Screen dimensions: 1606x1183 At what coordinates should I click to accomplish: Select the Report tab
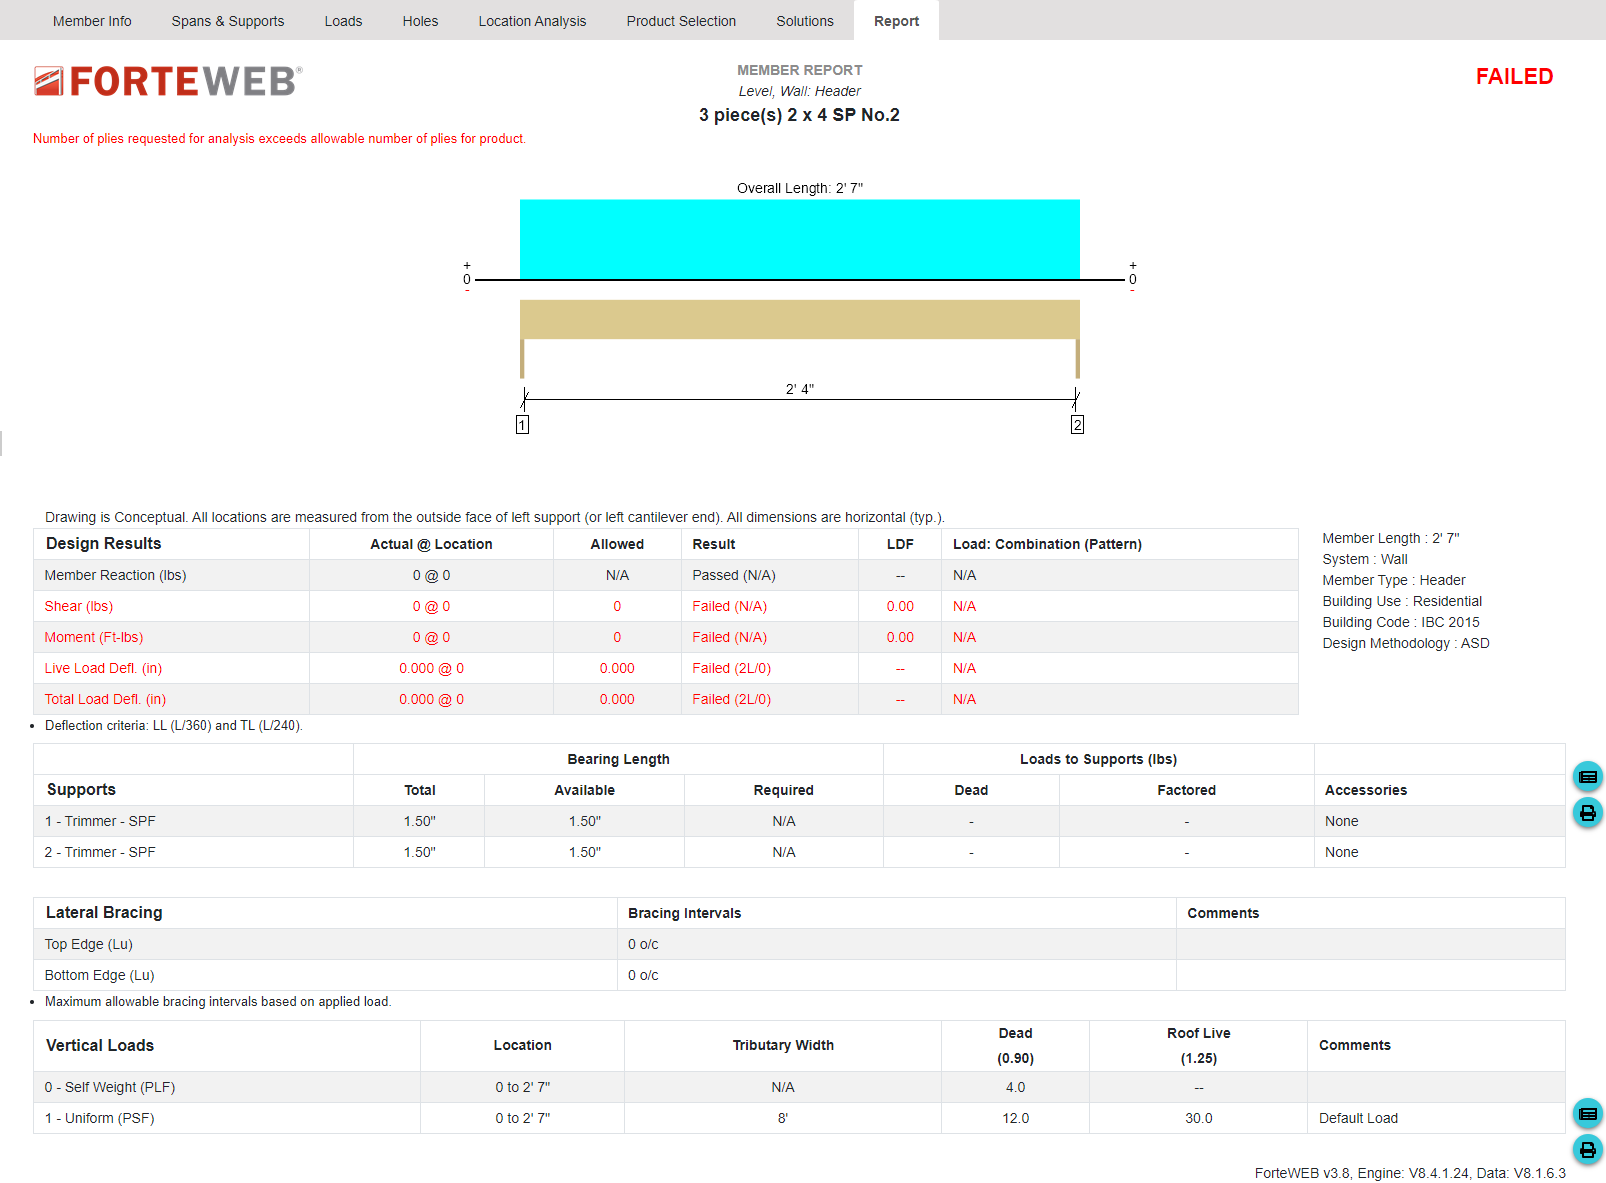point(896,21)
